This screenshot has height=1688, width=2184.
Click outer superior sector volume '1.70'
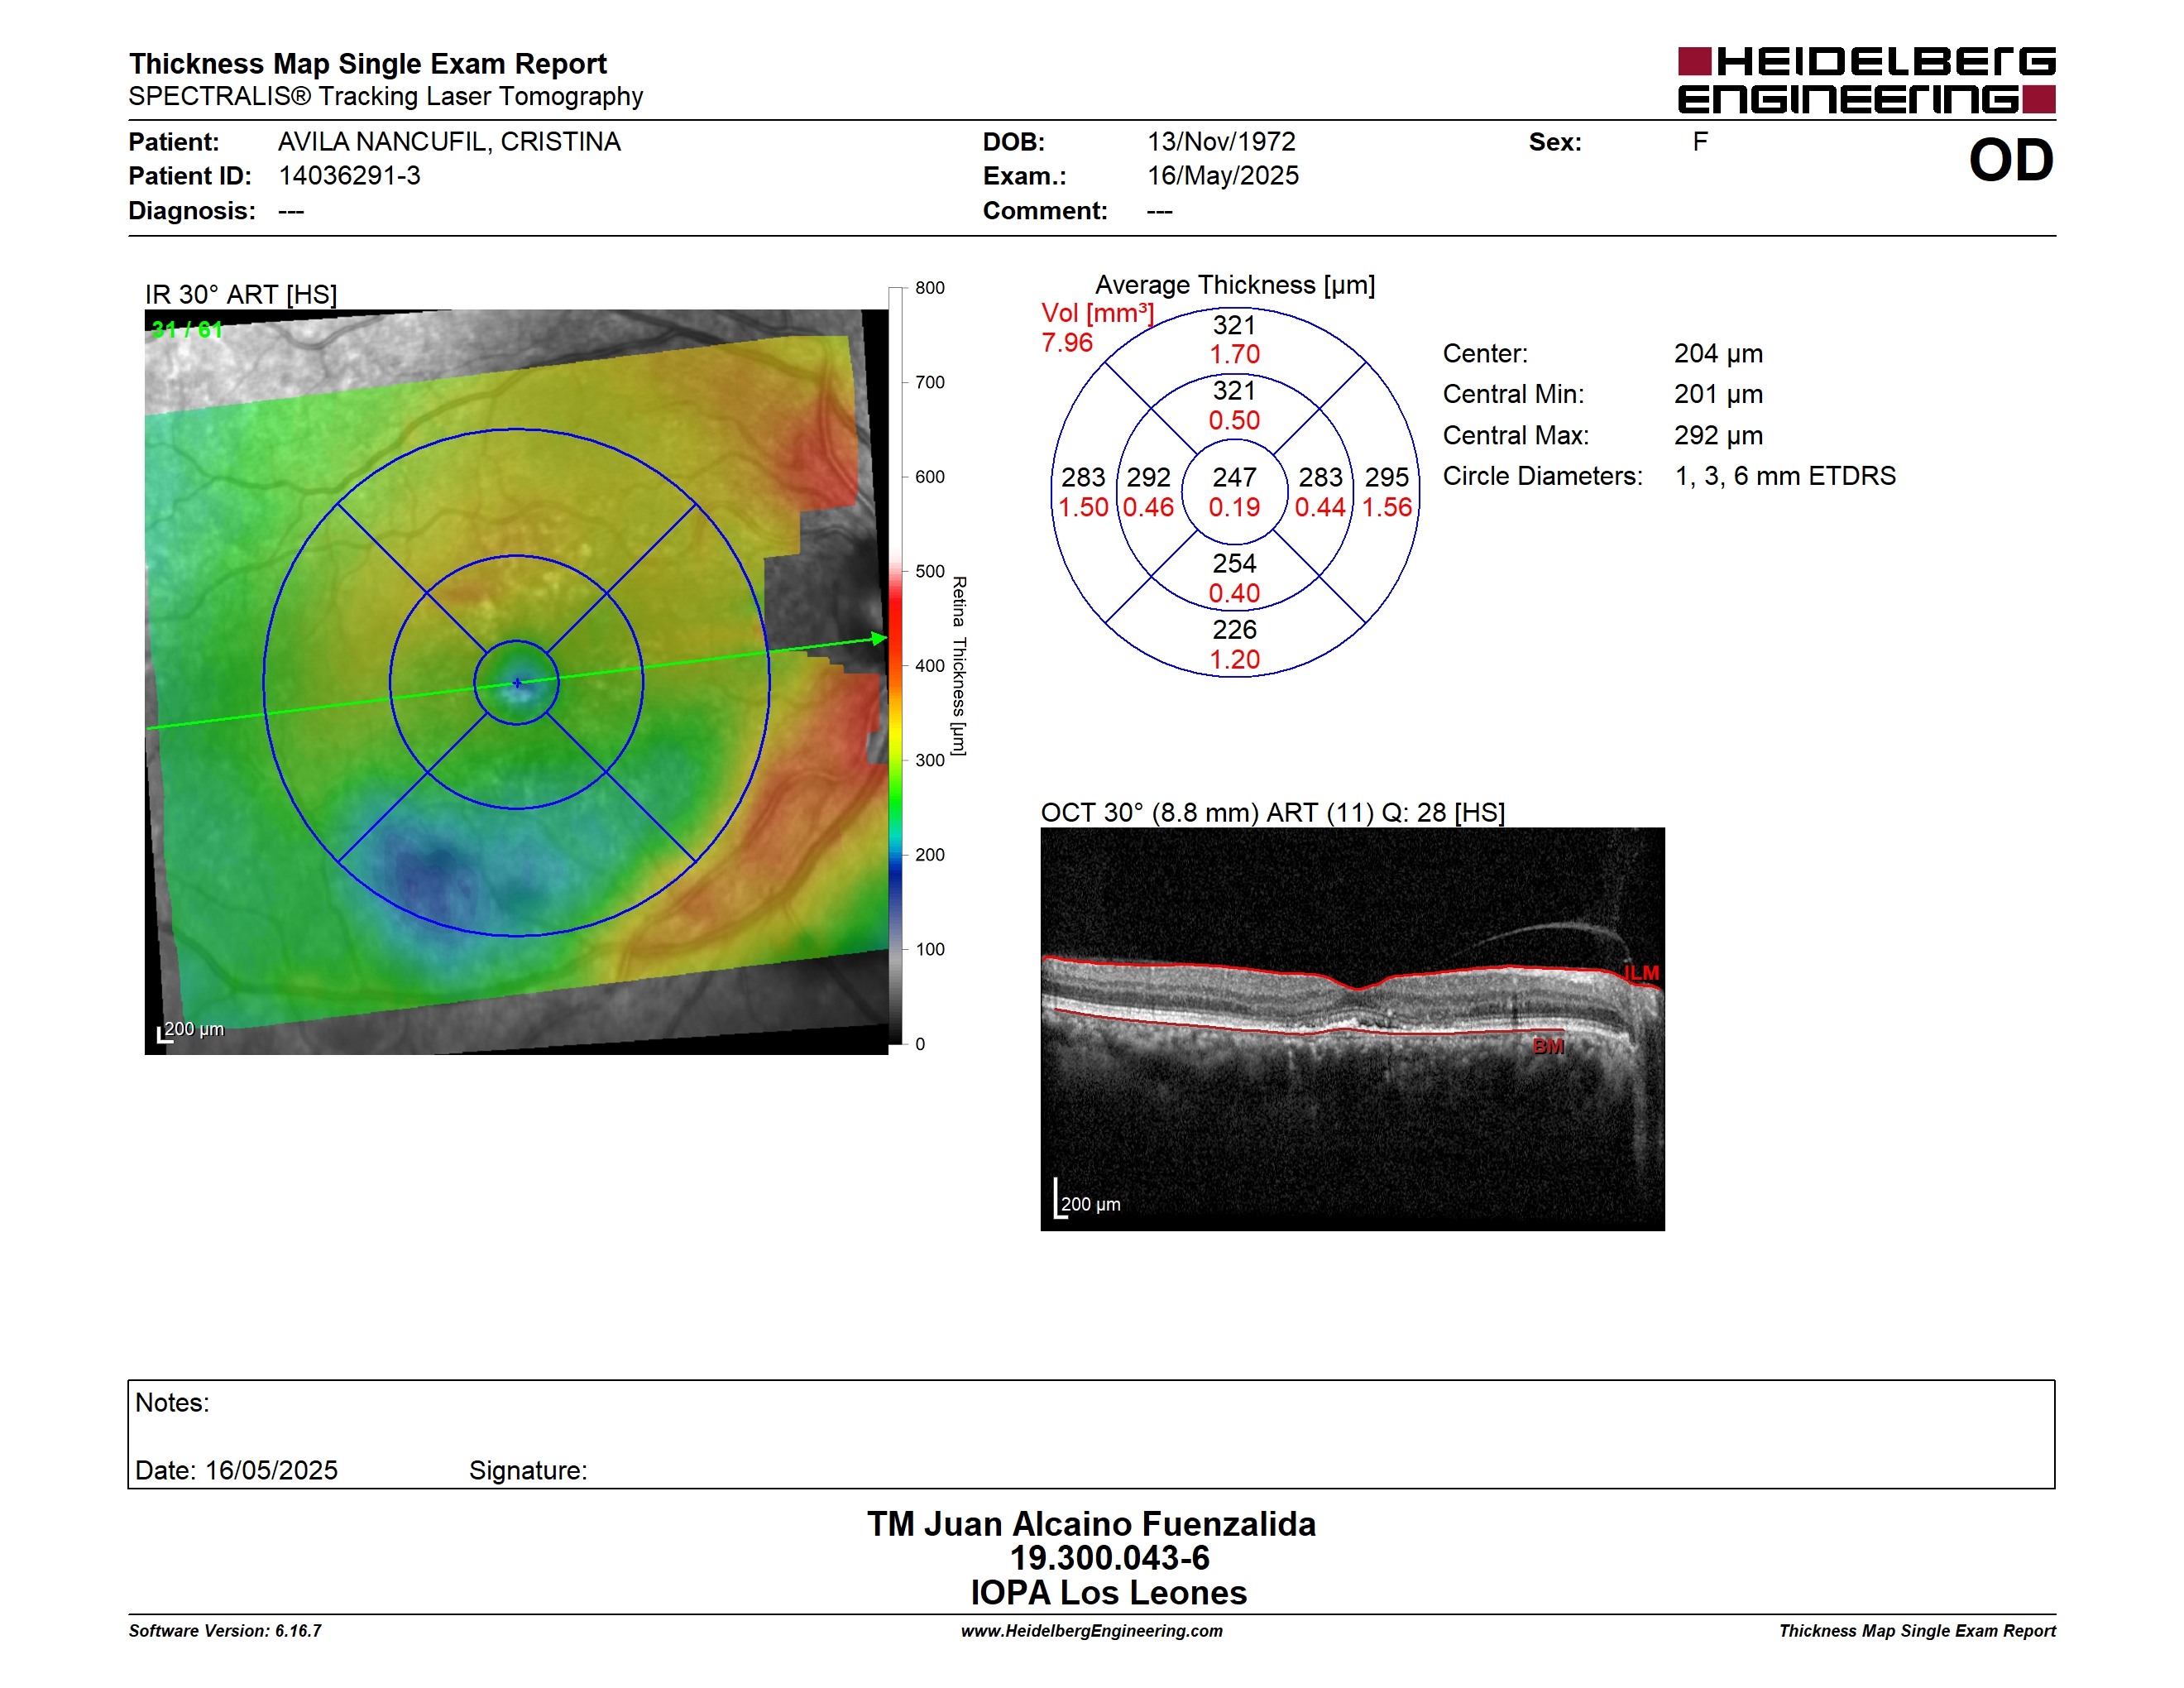click(x=1234, y=355)
